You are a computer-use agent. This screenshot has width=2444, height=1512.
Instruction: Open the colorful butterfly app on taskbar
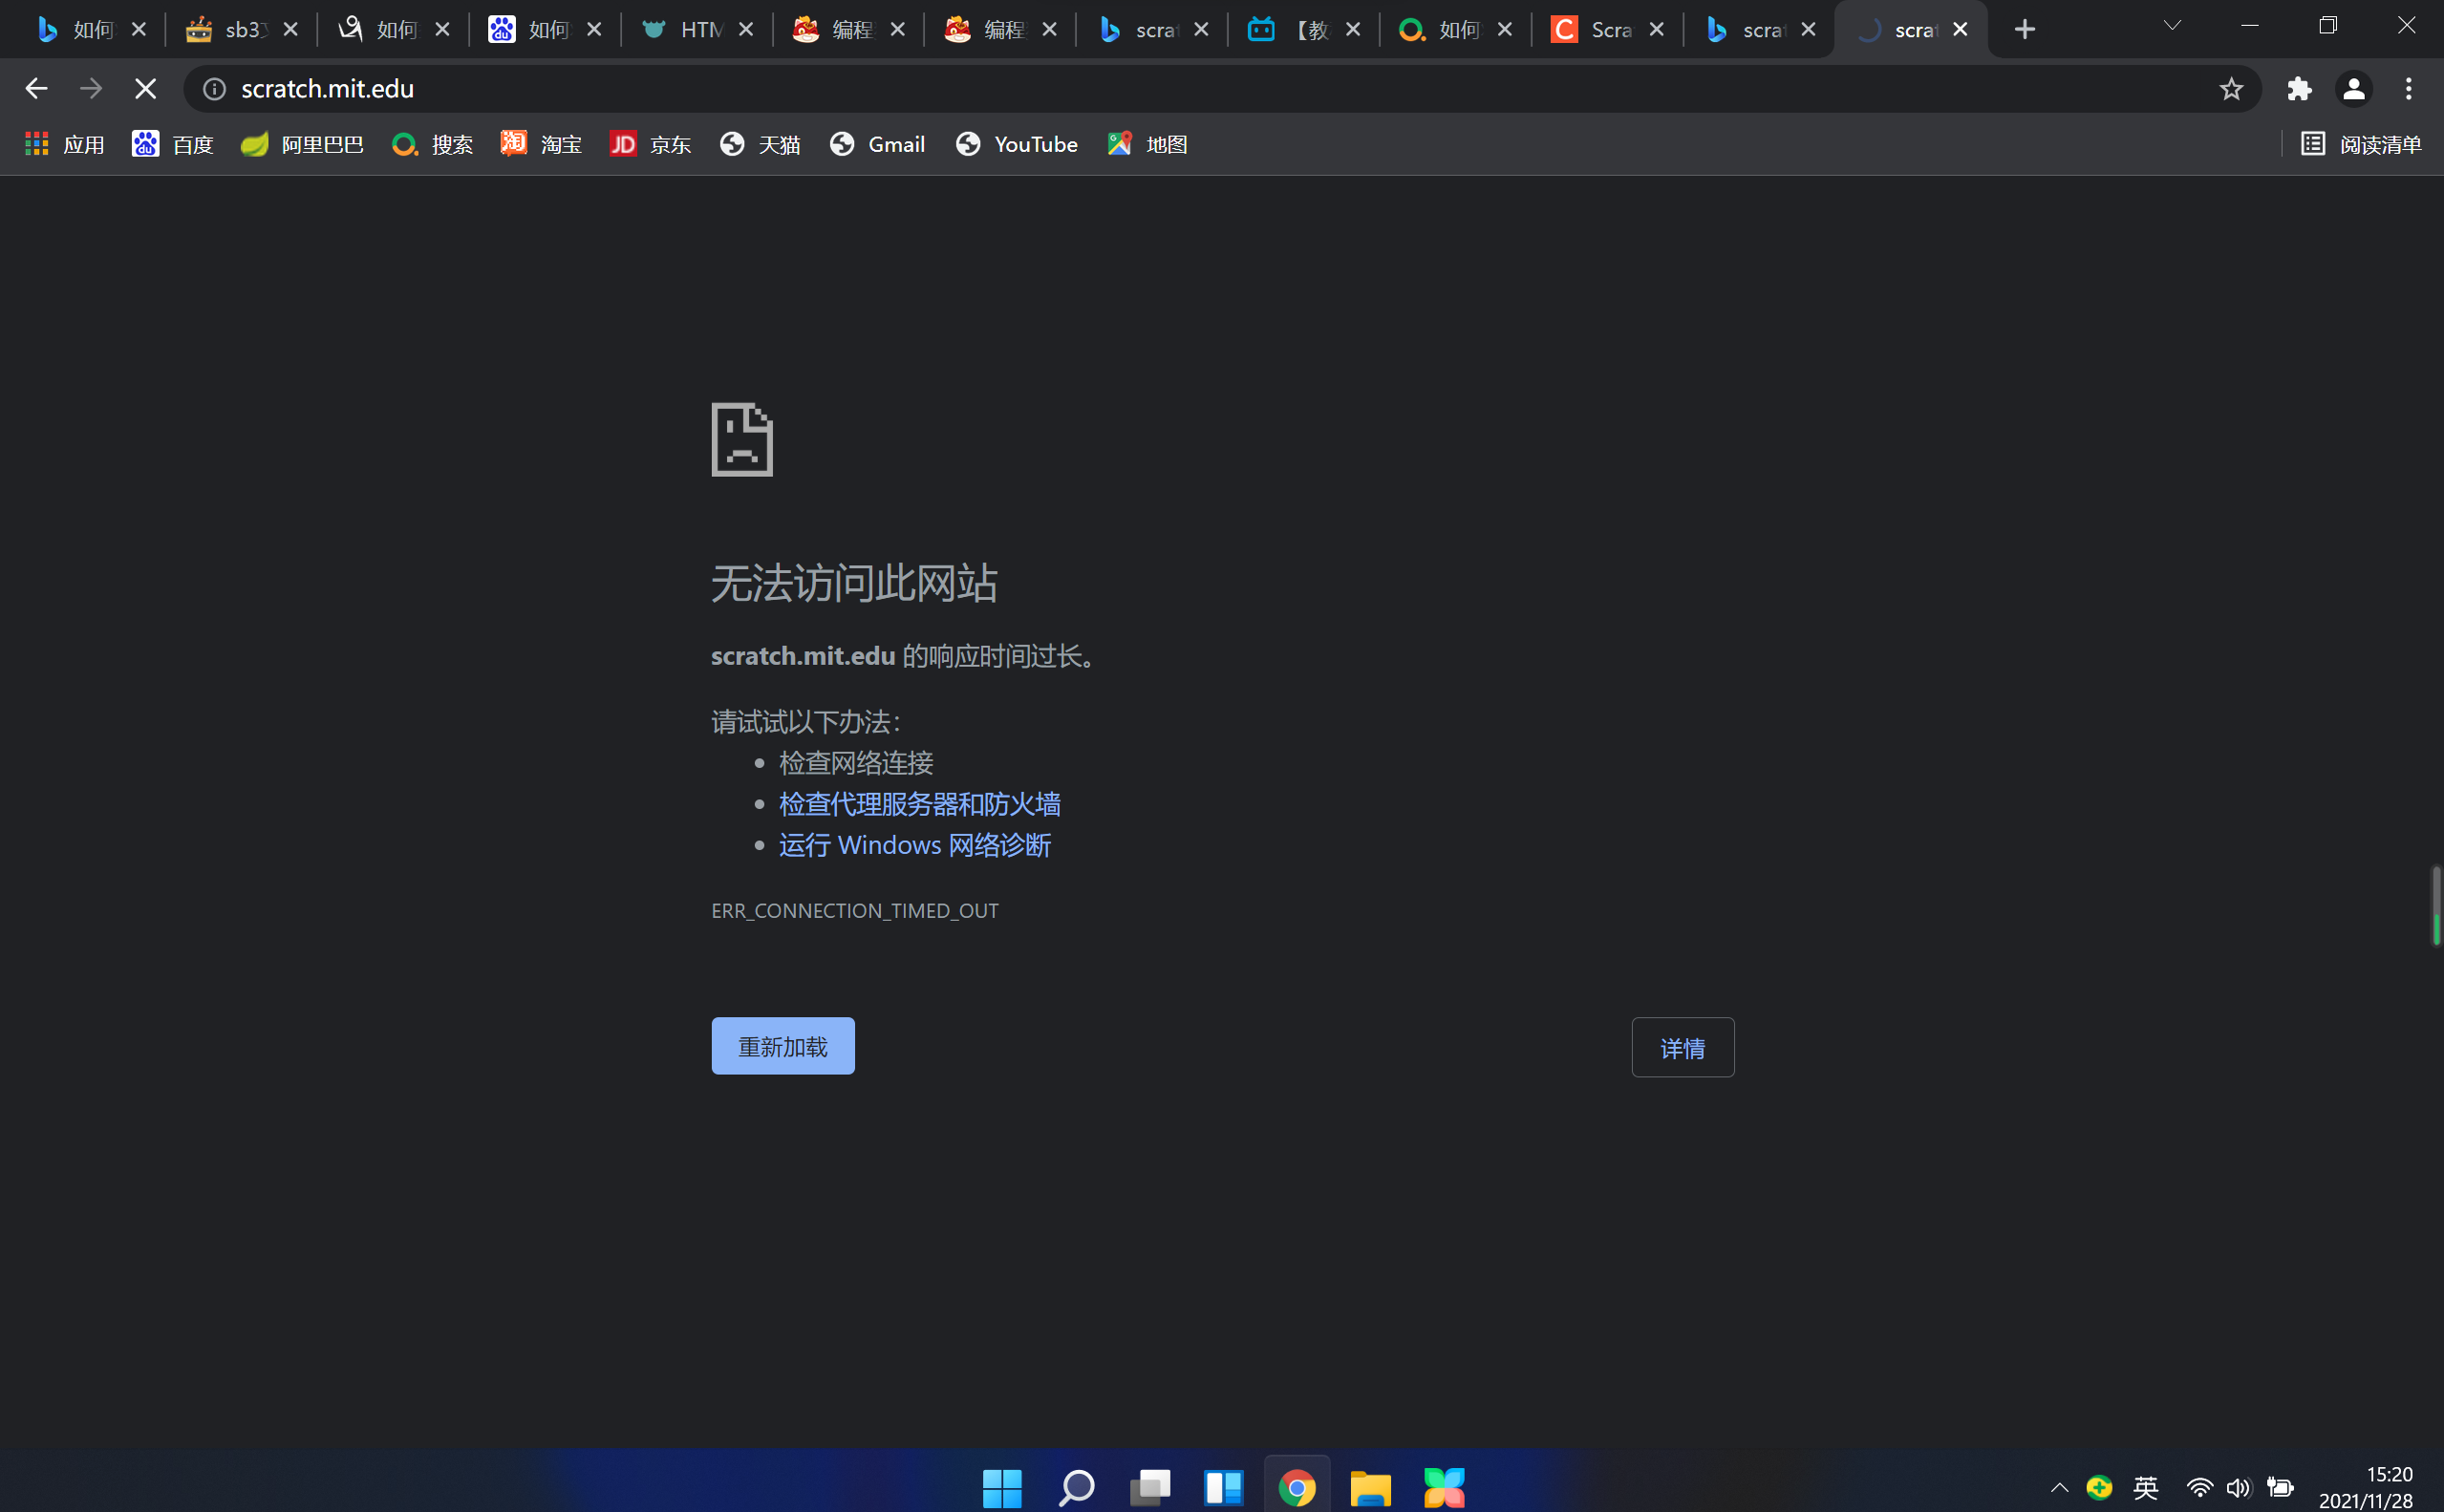tap(1444, 1487)
